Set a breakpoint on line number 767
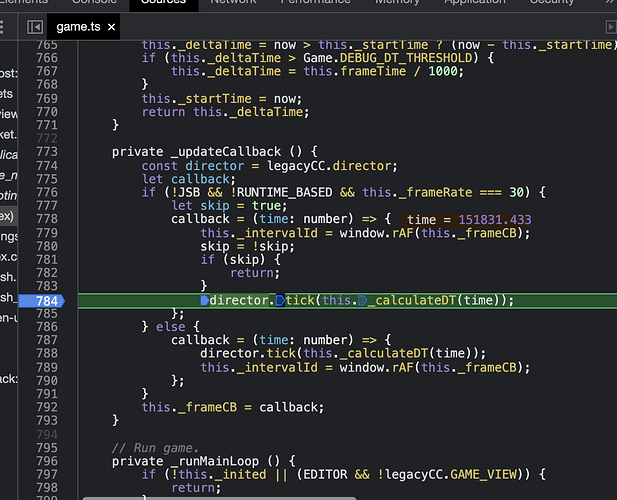 (x=47, y=71)
